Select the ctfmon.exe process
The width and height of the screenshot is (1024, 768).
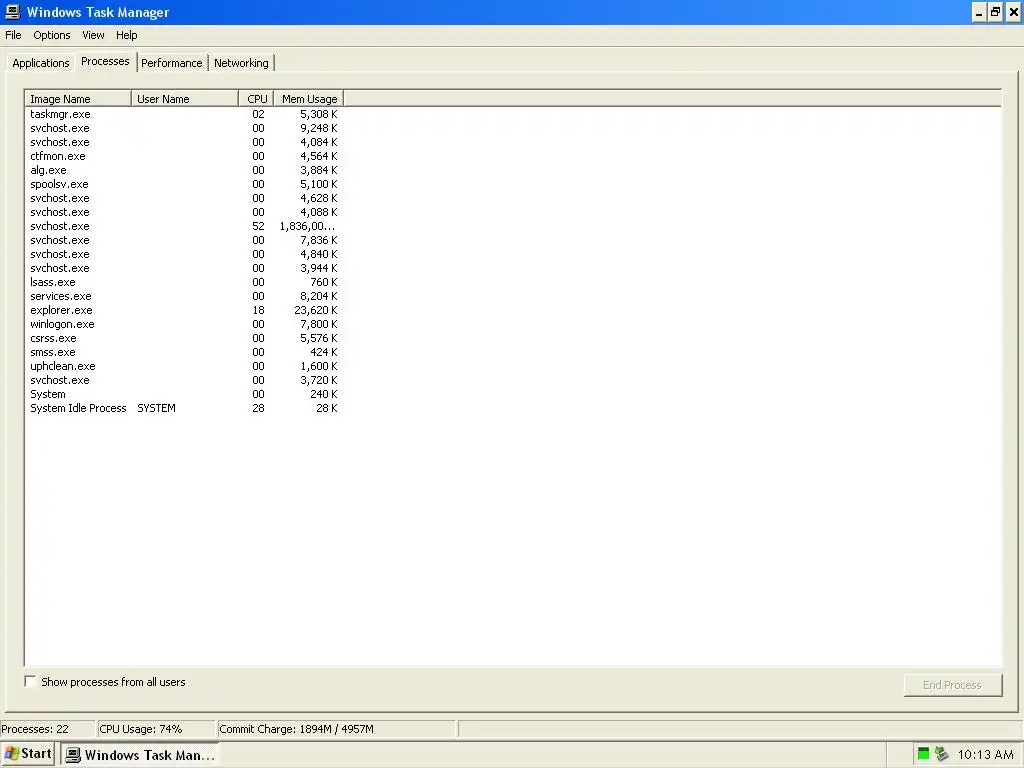click(184, 156)
